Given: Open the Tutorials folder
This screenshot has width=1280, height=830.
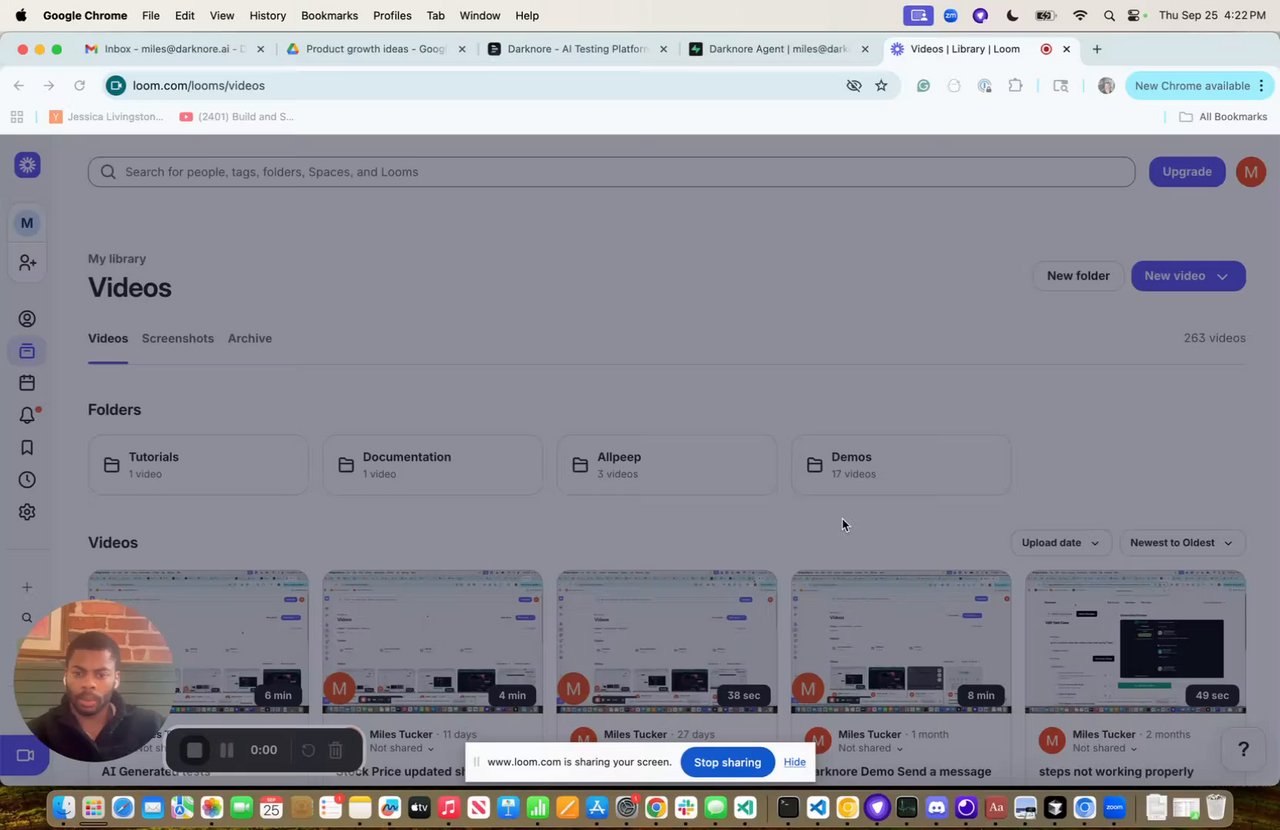Looking at the screenshot, I should pos(198,465).
